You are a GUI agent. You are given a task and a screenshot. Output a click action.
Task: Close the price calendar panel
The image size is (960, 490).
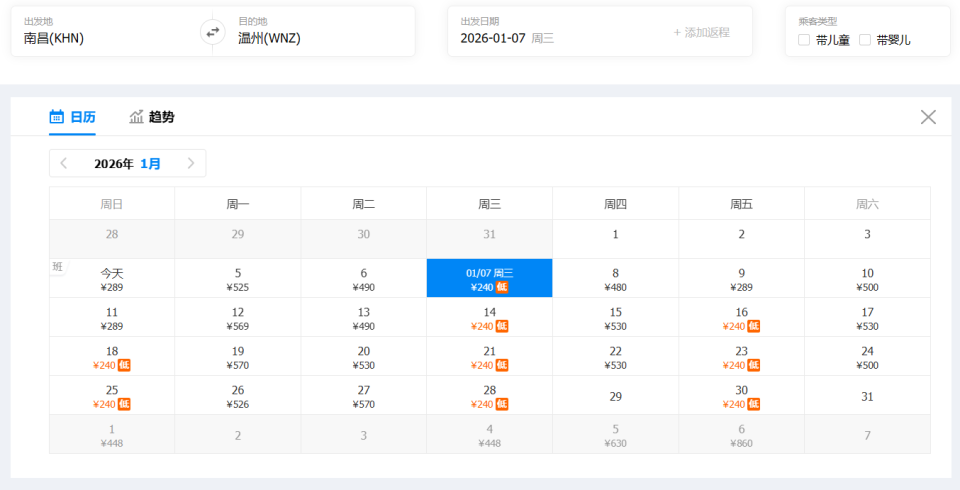click(x=928, y=117)
